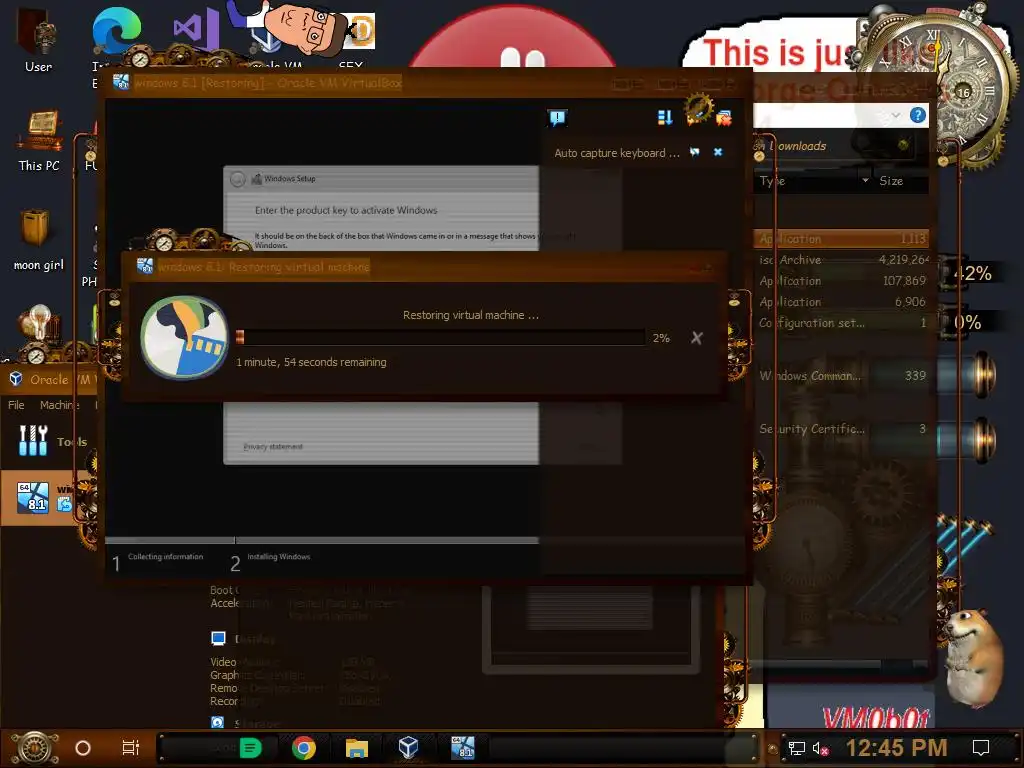Click the green notes app taskbar icon

(x=250, y=748)
